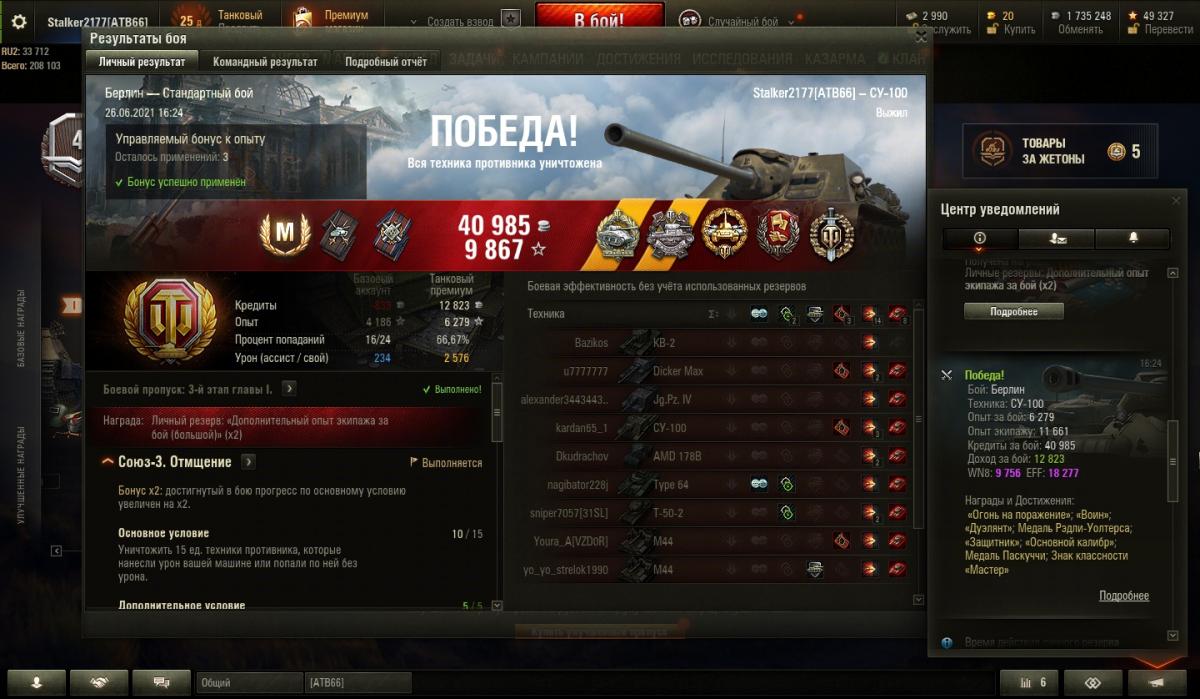The width and height of the screenshot is (1200, 699).
Task: Open the settings gear in top-left corner
Action: [x=18, y=22]
